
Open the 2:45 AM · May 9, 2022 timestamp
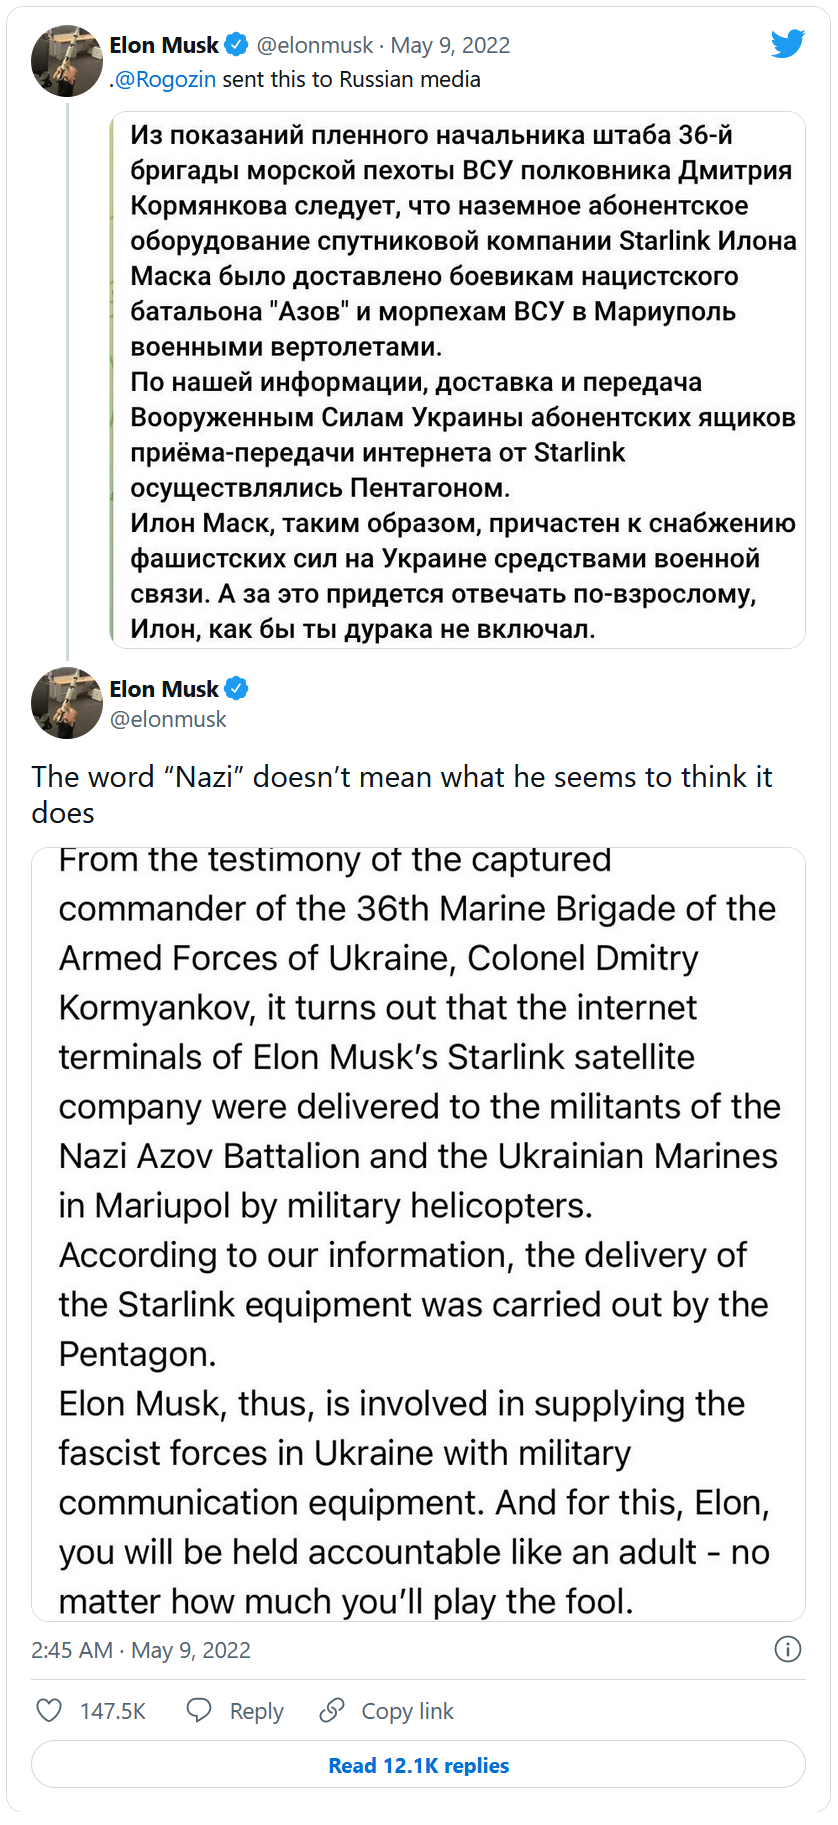tap(141, 1650)
